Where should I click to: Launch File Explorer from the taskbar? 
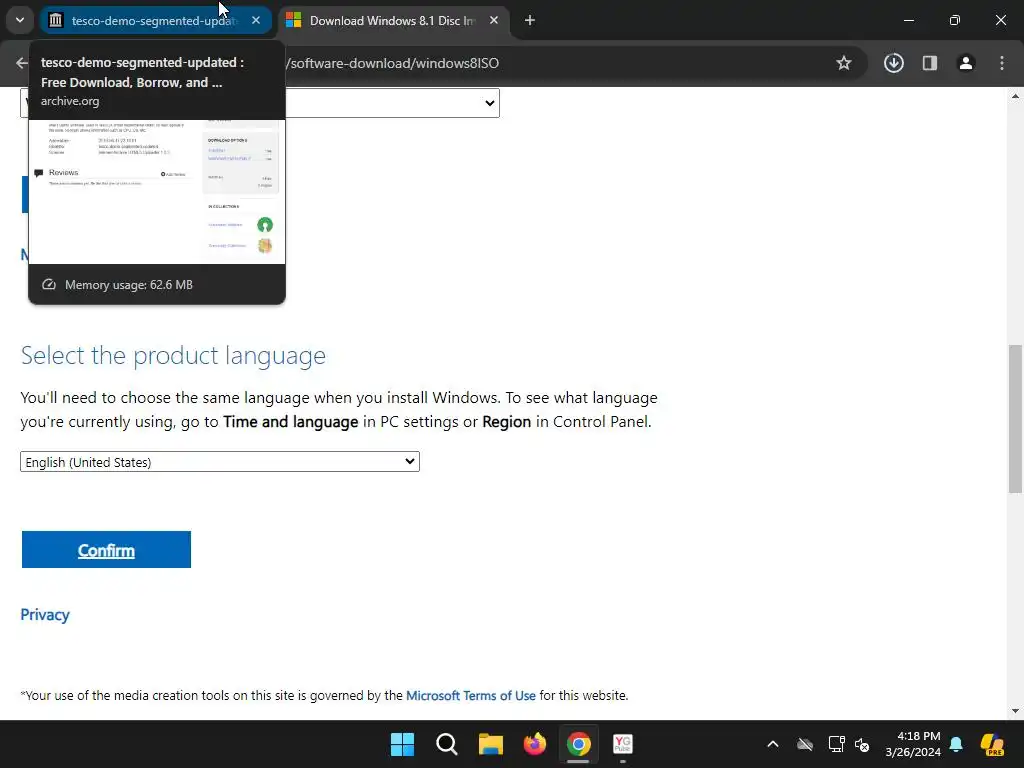490,744
